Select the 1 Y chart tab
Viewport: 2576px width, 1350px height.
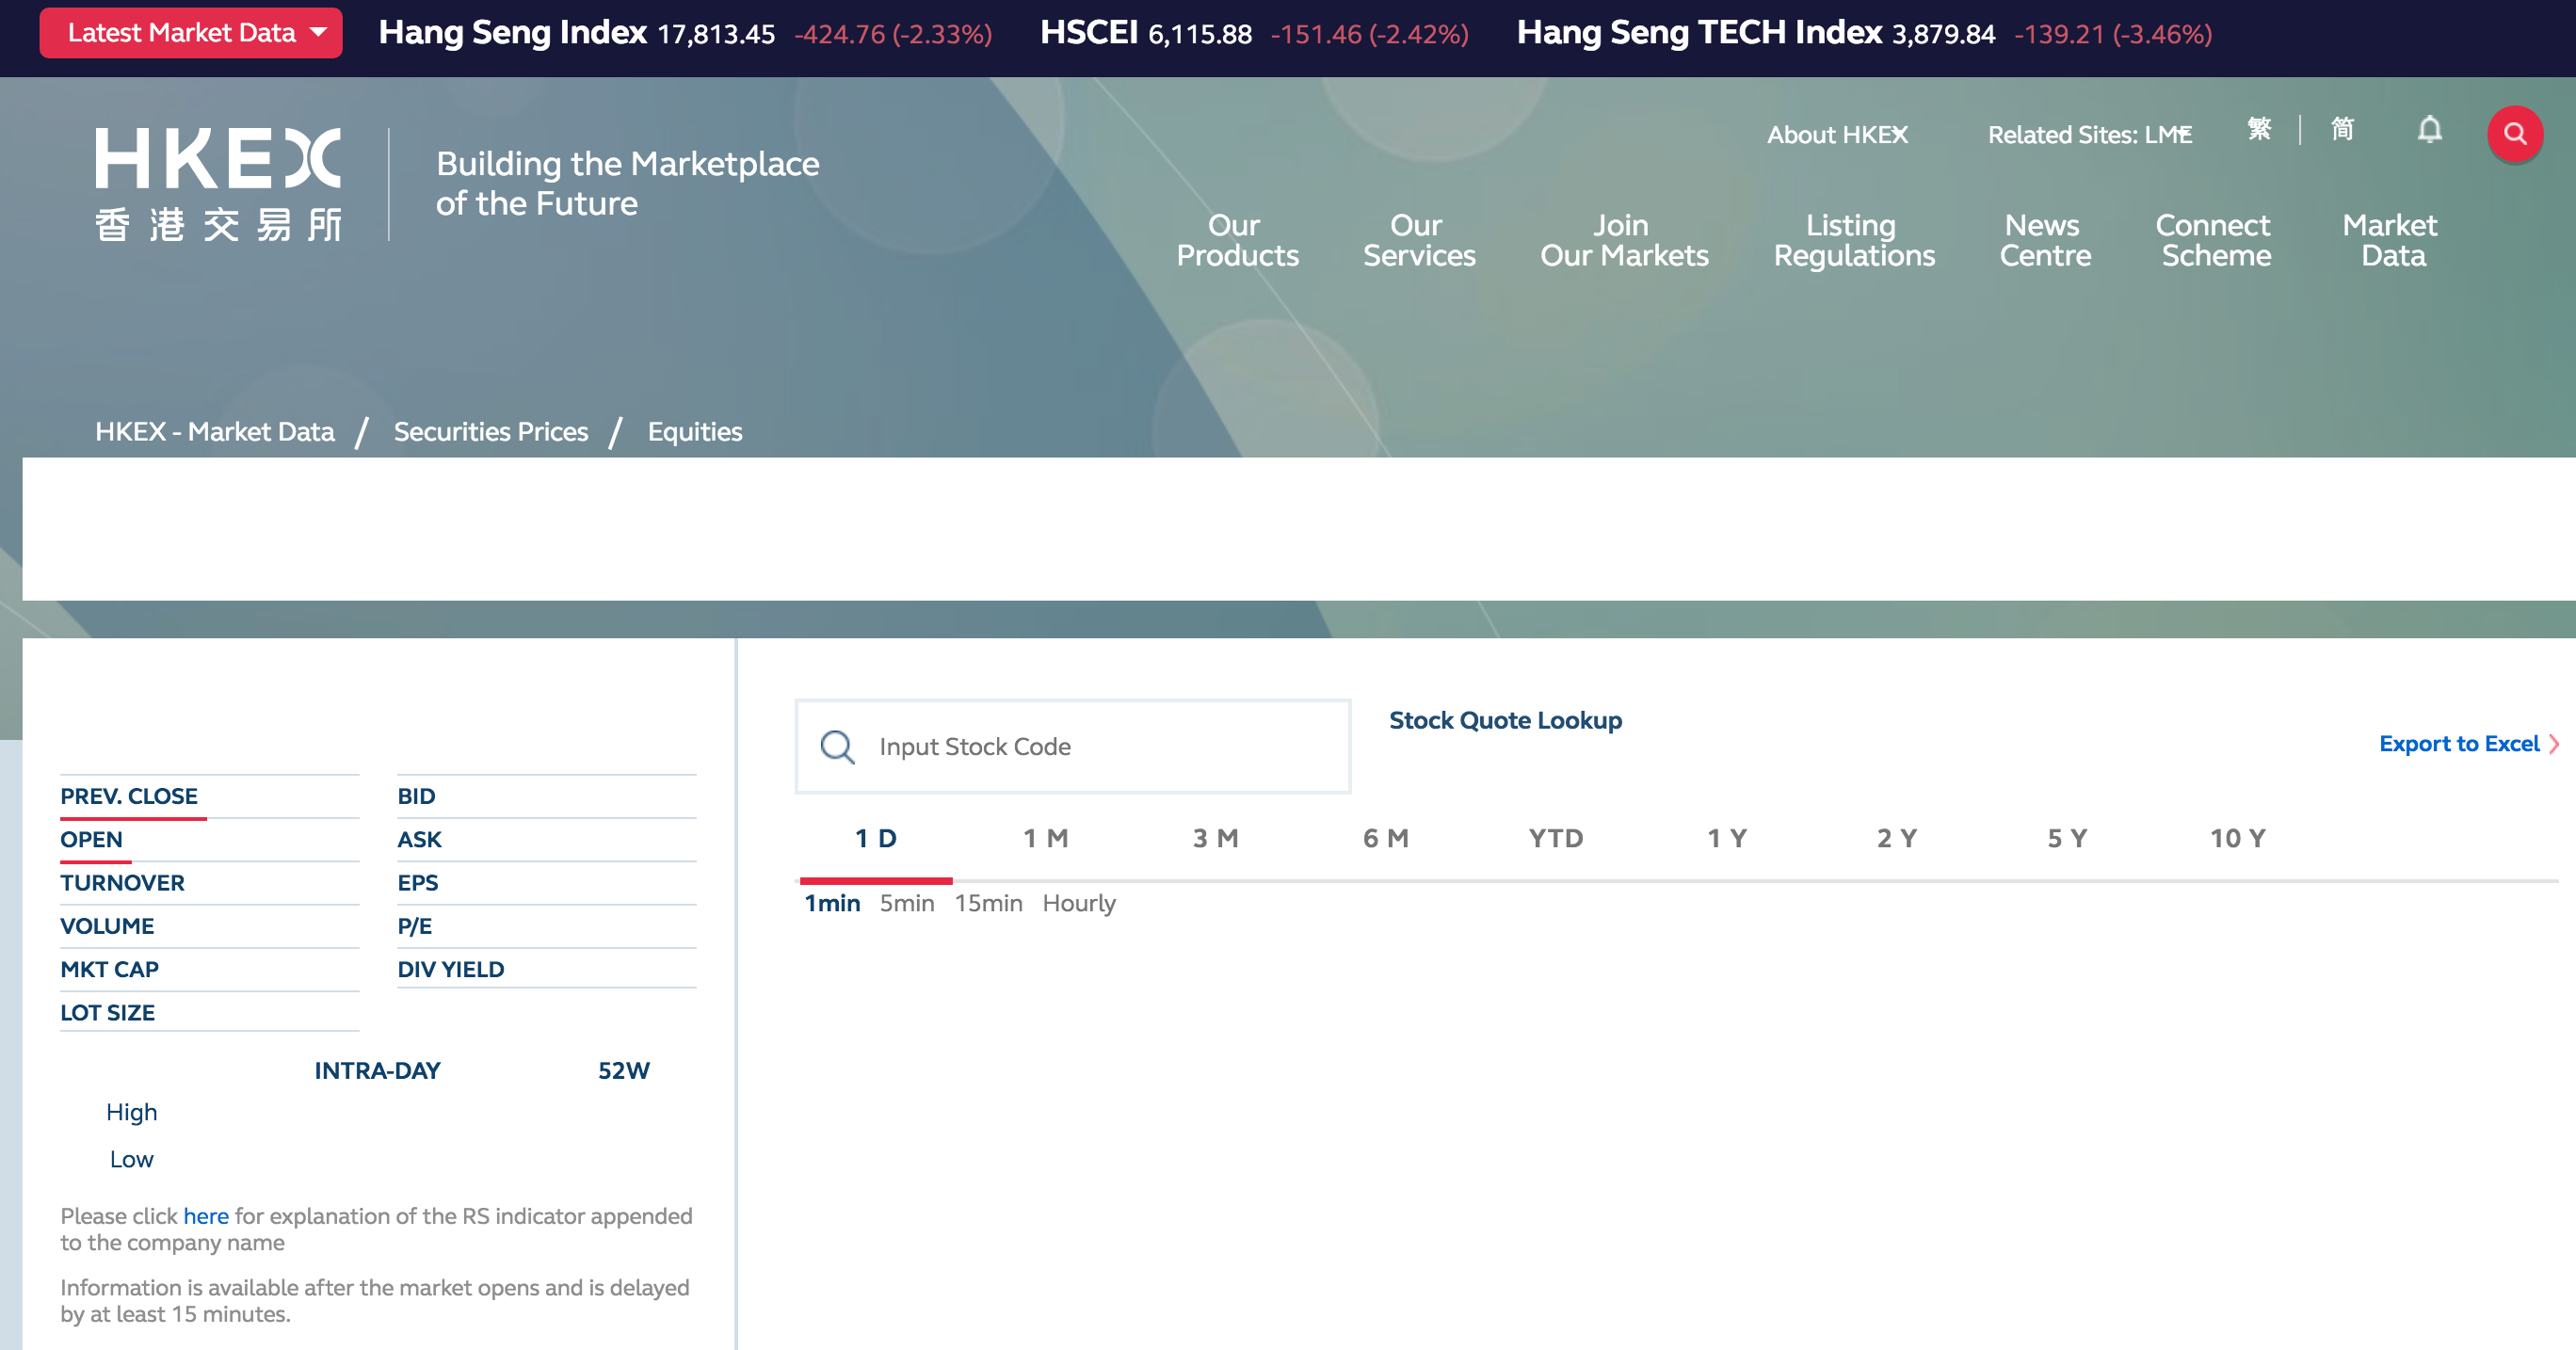pos(1727,838)
